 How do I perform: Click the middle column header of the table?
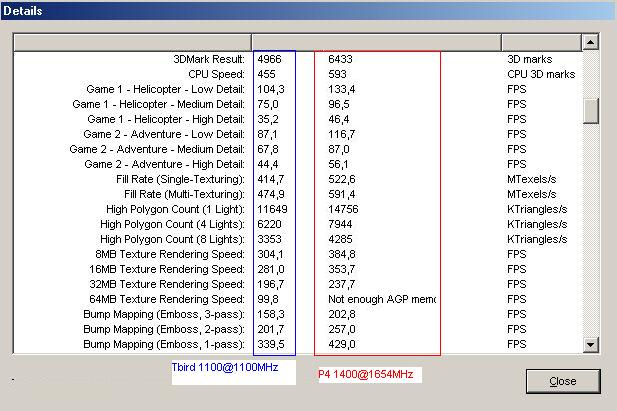[376, 42]
